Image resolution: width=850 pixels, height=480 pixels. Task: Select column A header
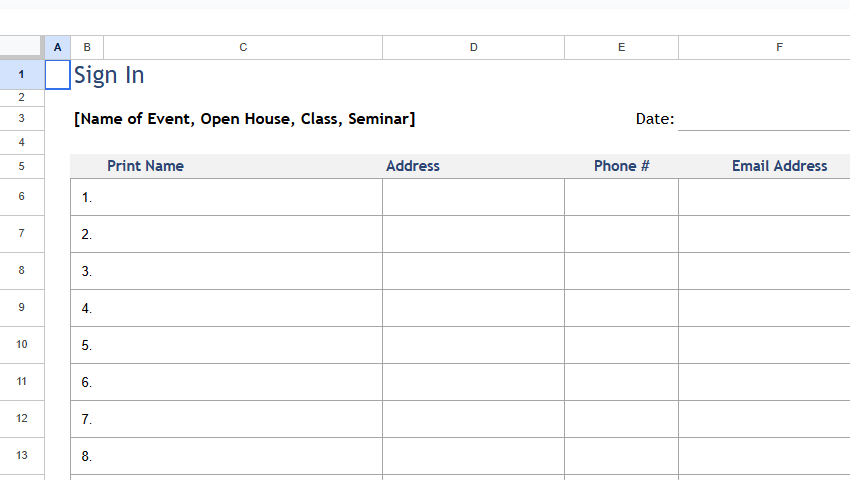click(57, 47)
